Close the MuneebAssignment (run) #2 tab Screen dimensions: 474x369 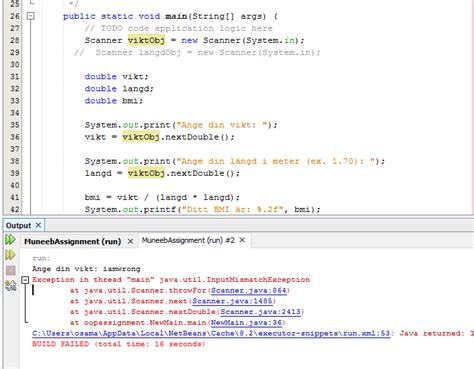(242, 240)
